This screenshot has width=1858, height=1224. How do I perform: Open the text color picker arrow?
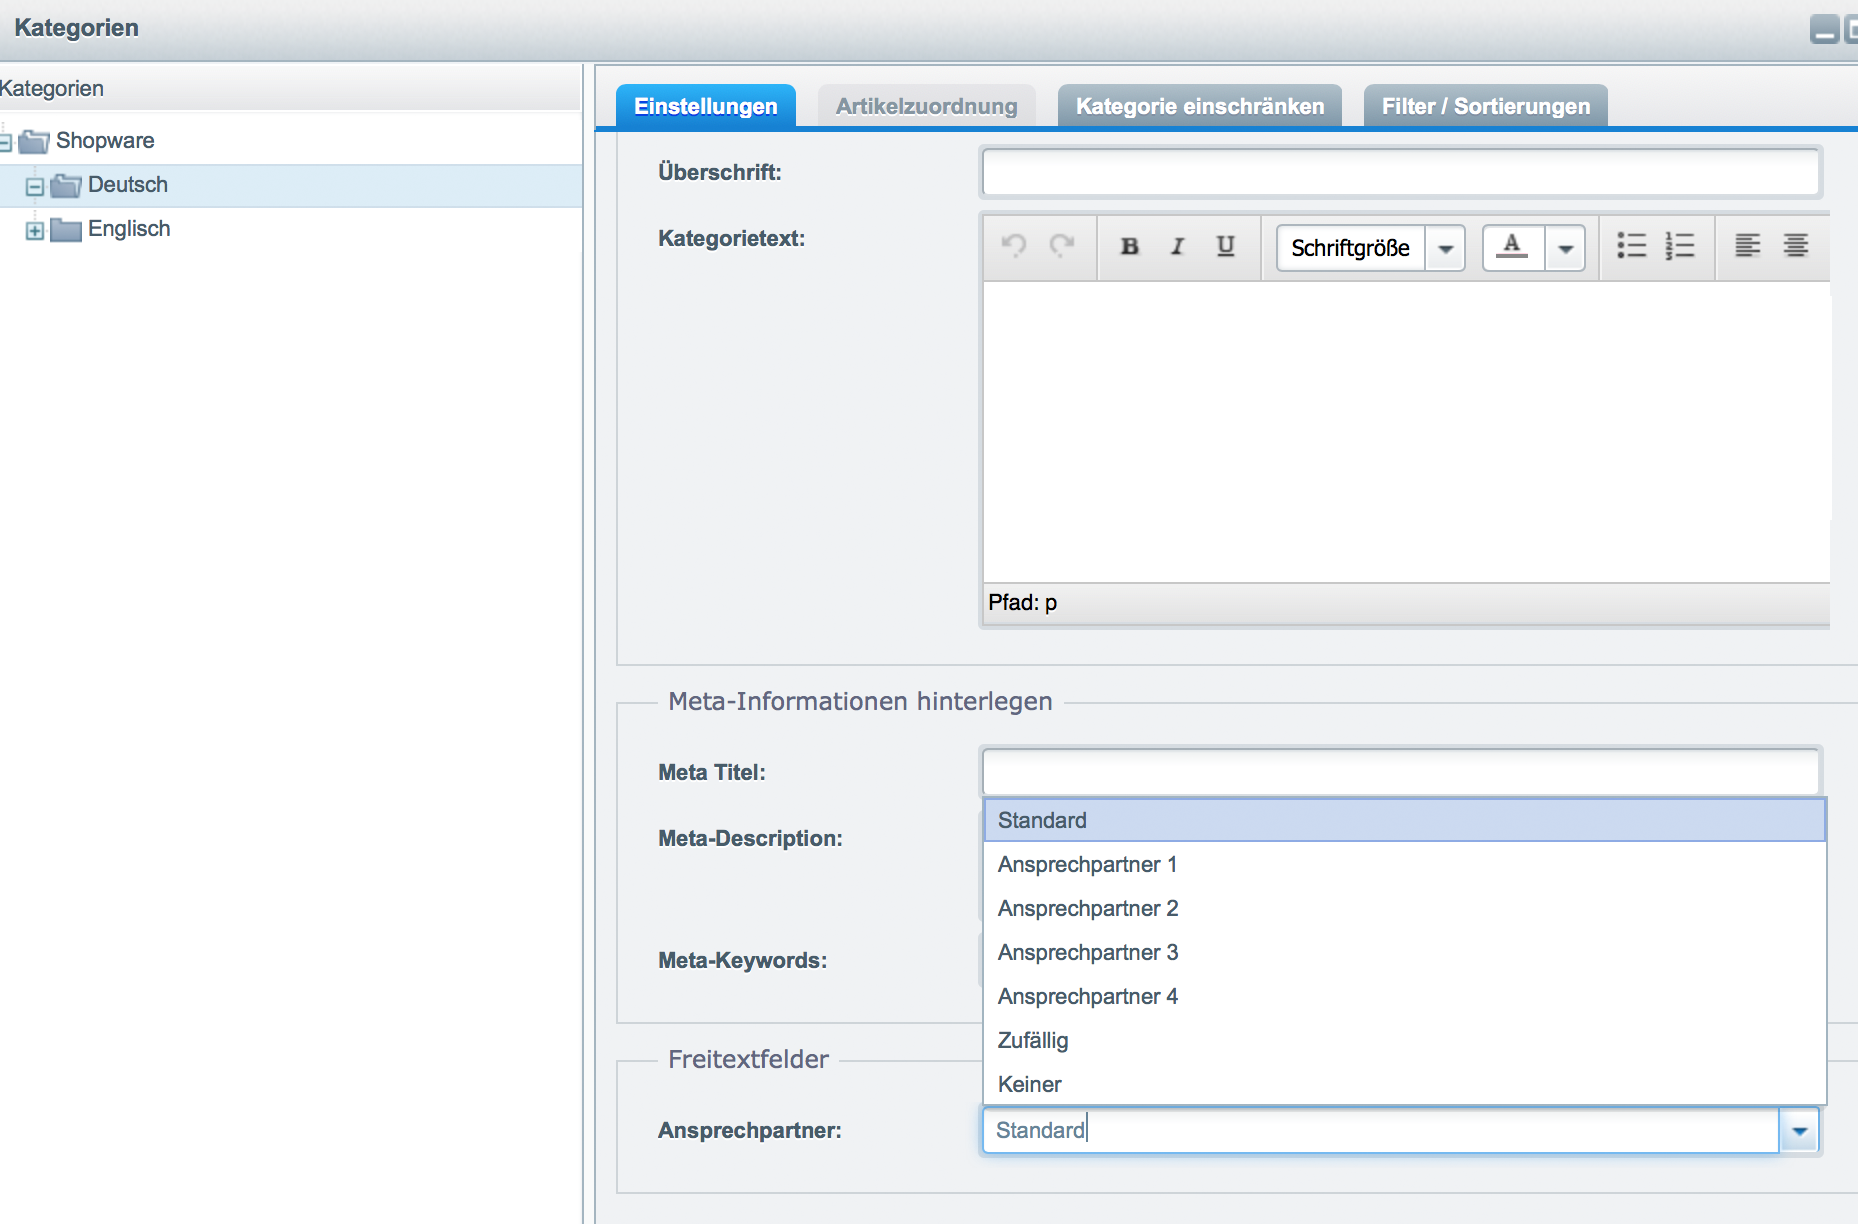point(1566,248)
